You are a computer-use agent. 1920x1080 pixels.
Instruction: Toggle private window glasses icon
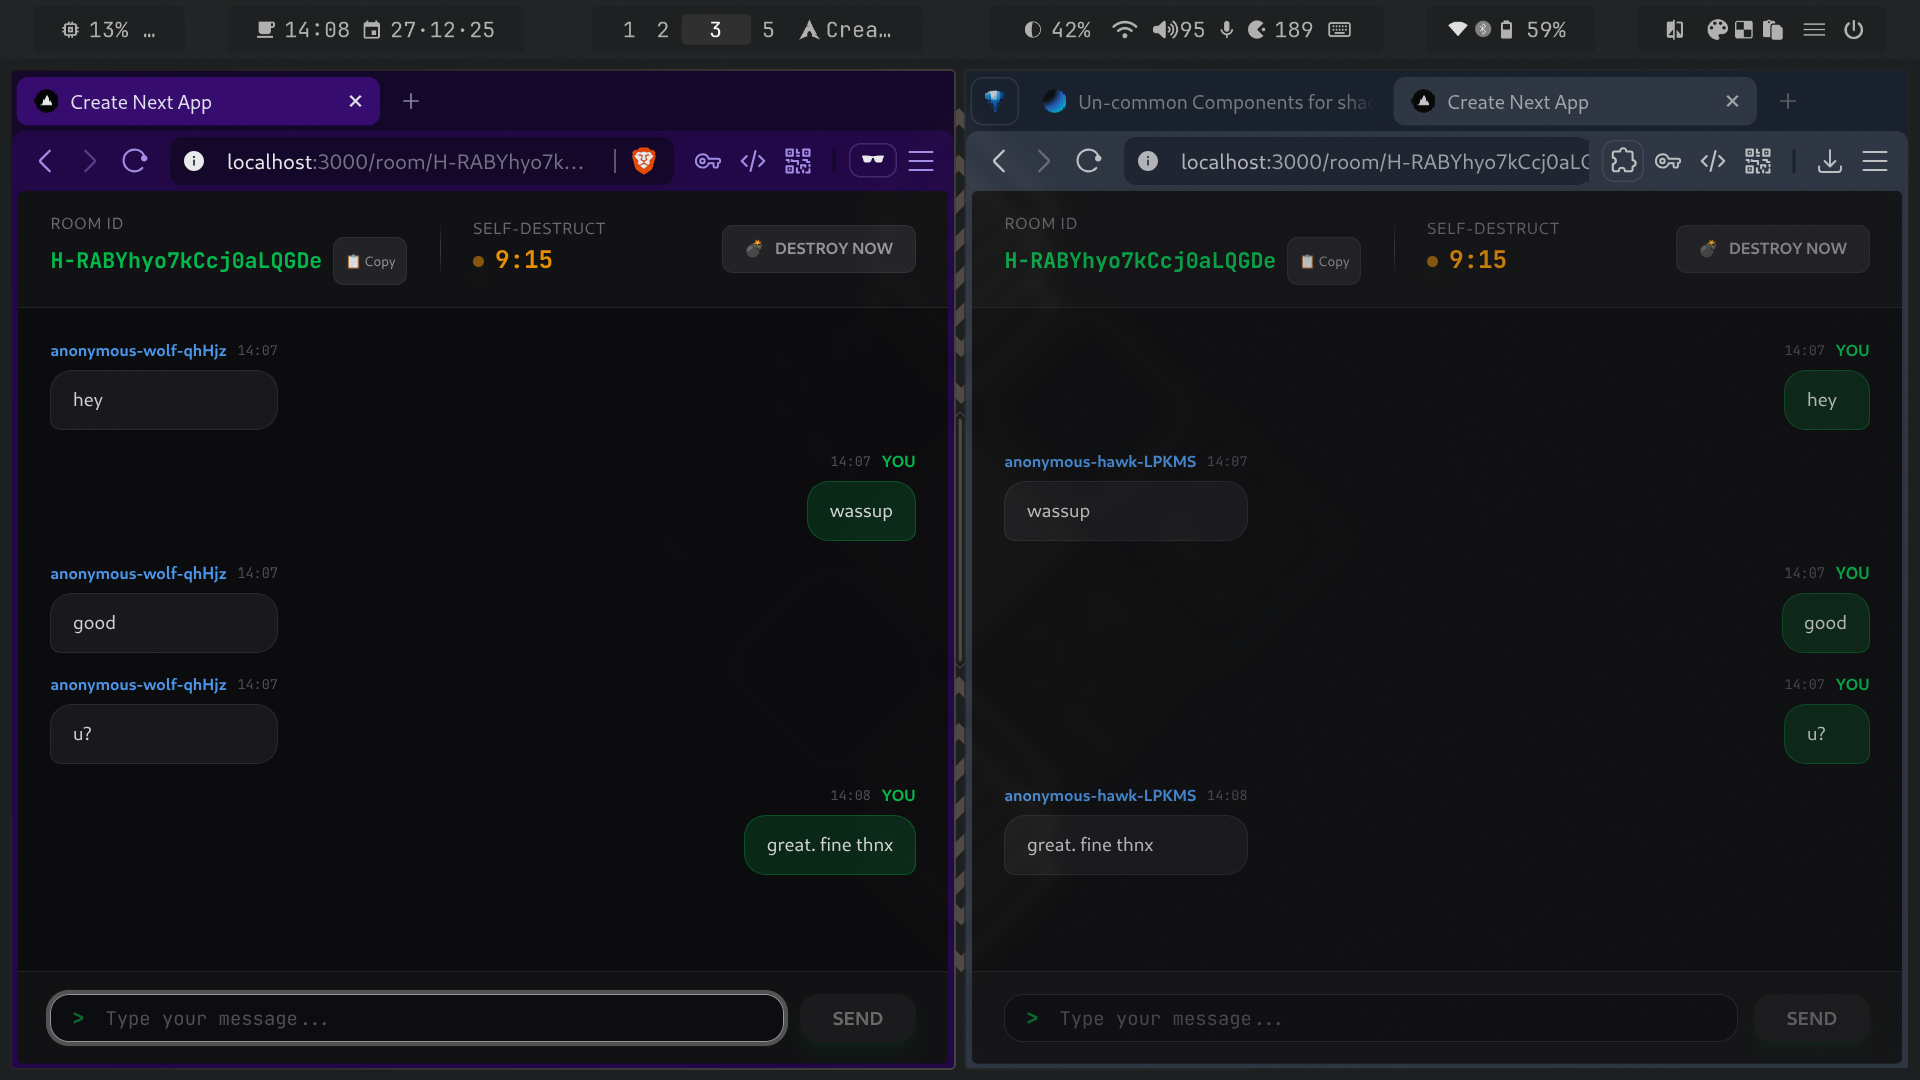click(873, 161)
